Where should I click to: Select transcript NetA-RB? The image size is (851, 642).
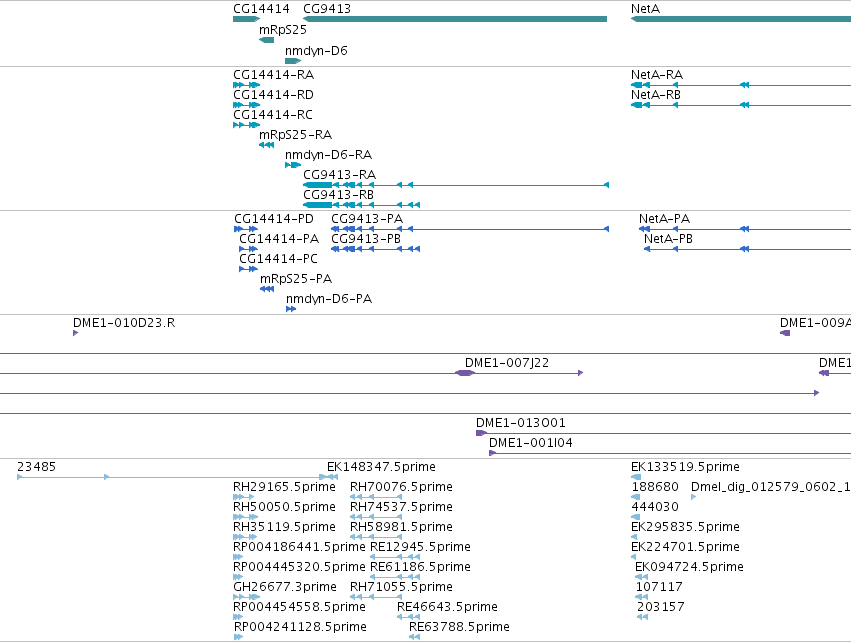741,105
